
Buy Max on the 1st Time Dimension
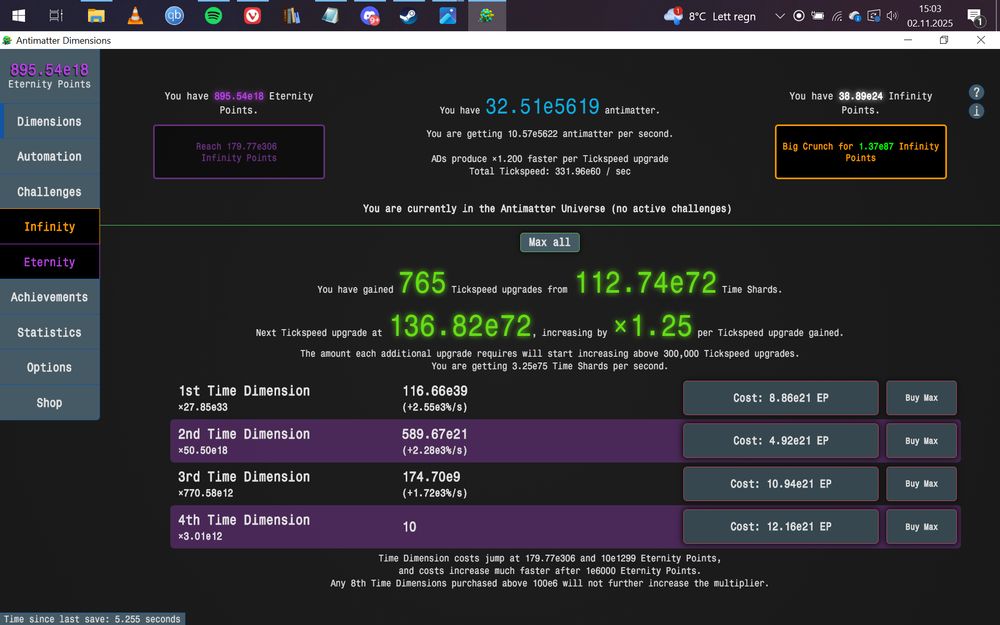coord(920,397)
